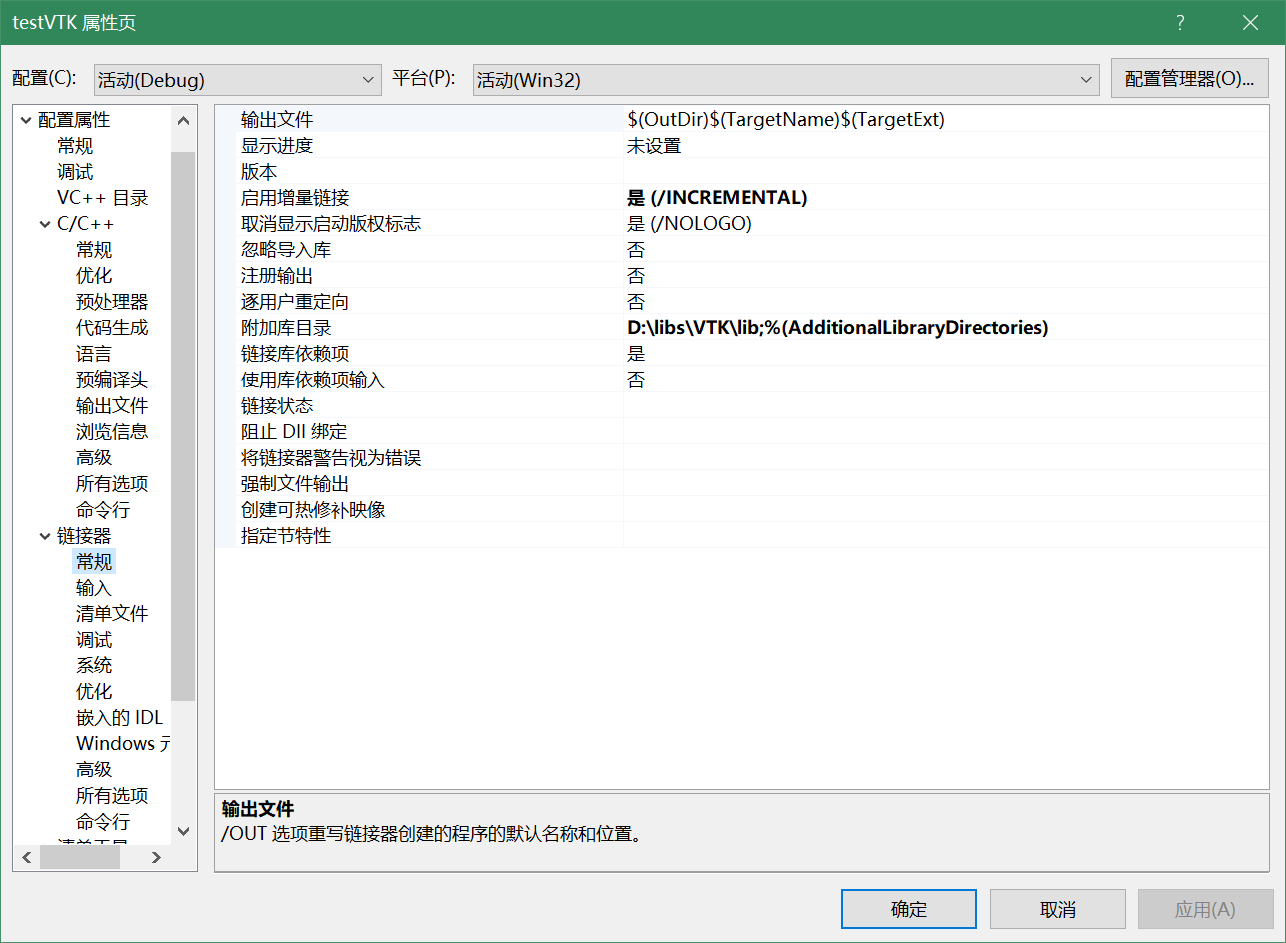1286x943 pixels.
Task: Select 清单文件 under 链接器
Action: [112, 614]
